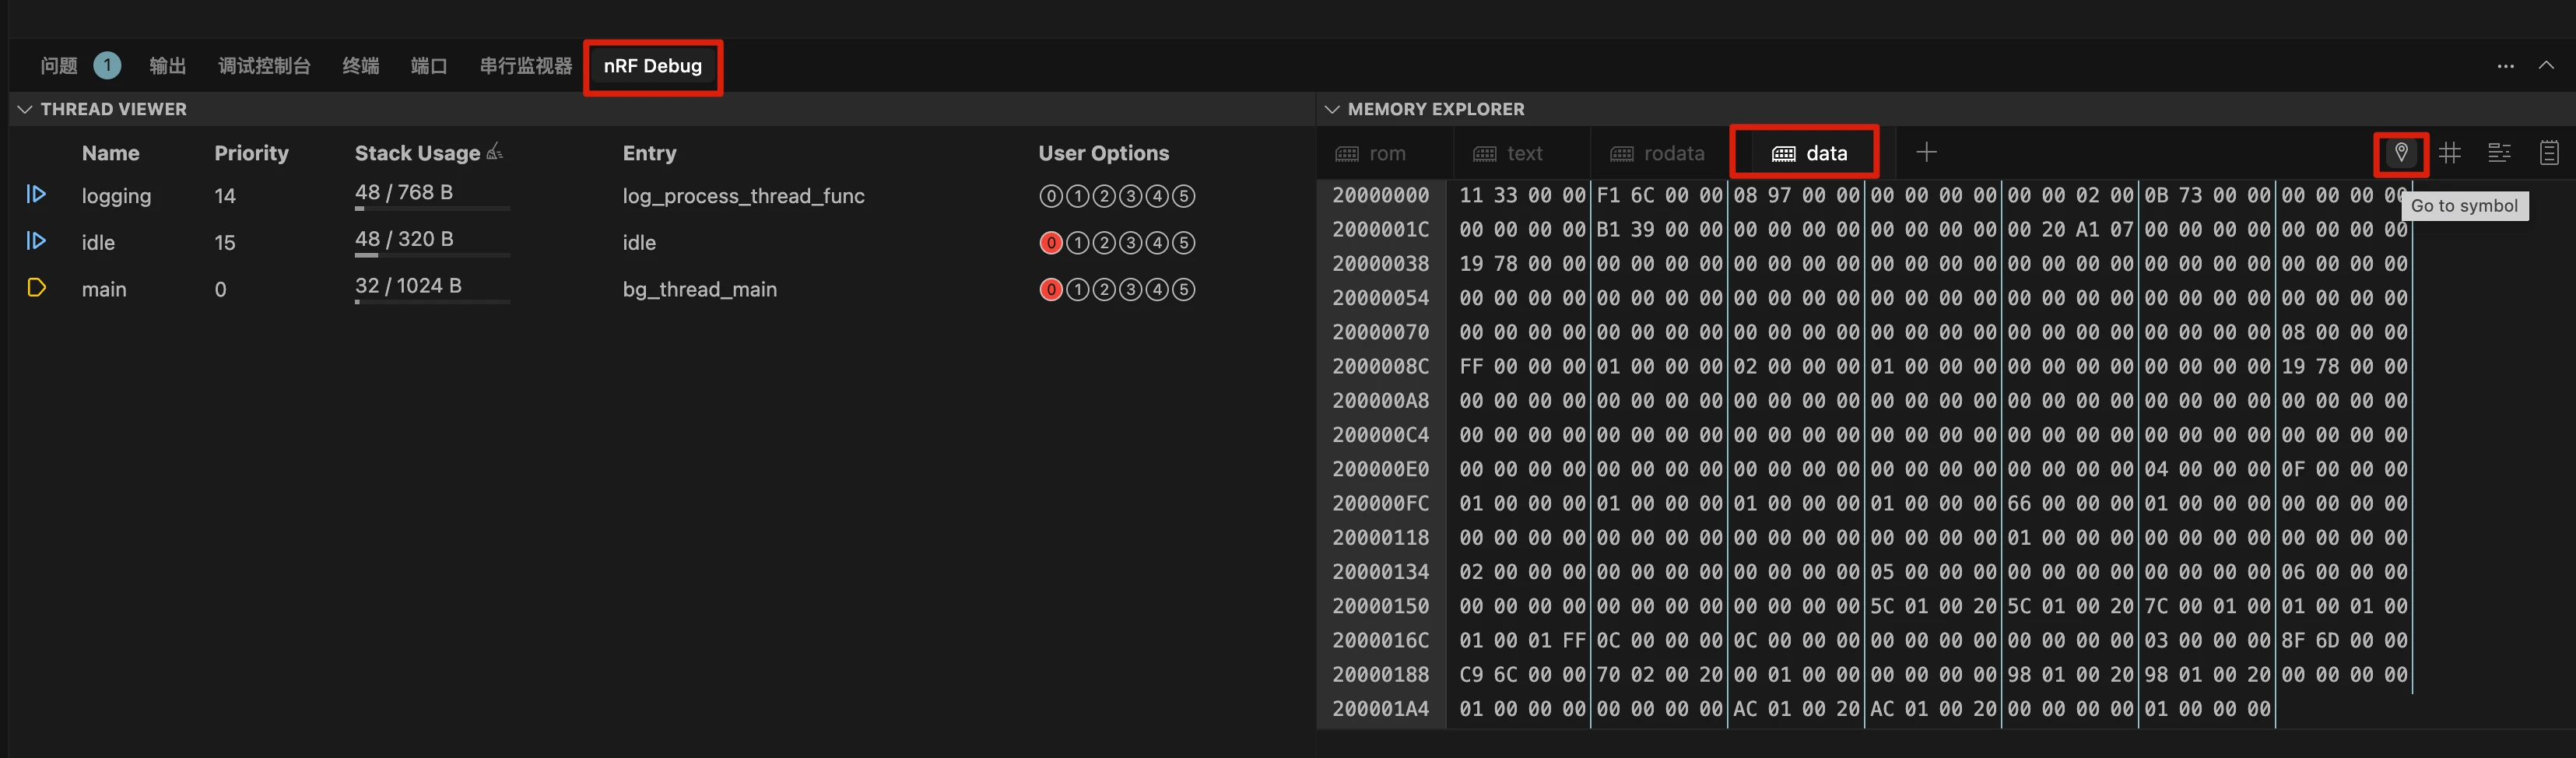The height and width of the screenshot is (758, 2576).
Task: Toggle user option 5 on the main thread
Action: pyautogui.click(x=1183, y=290)
